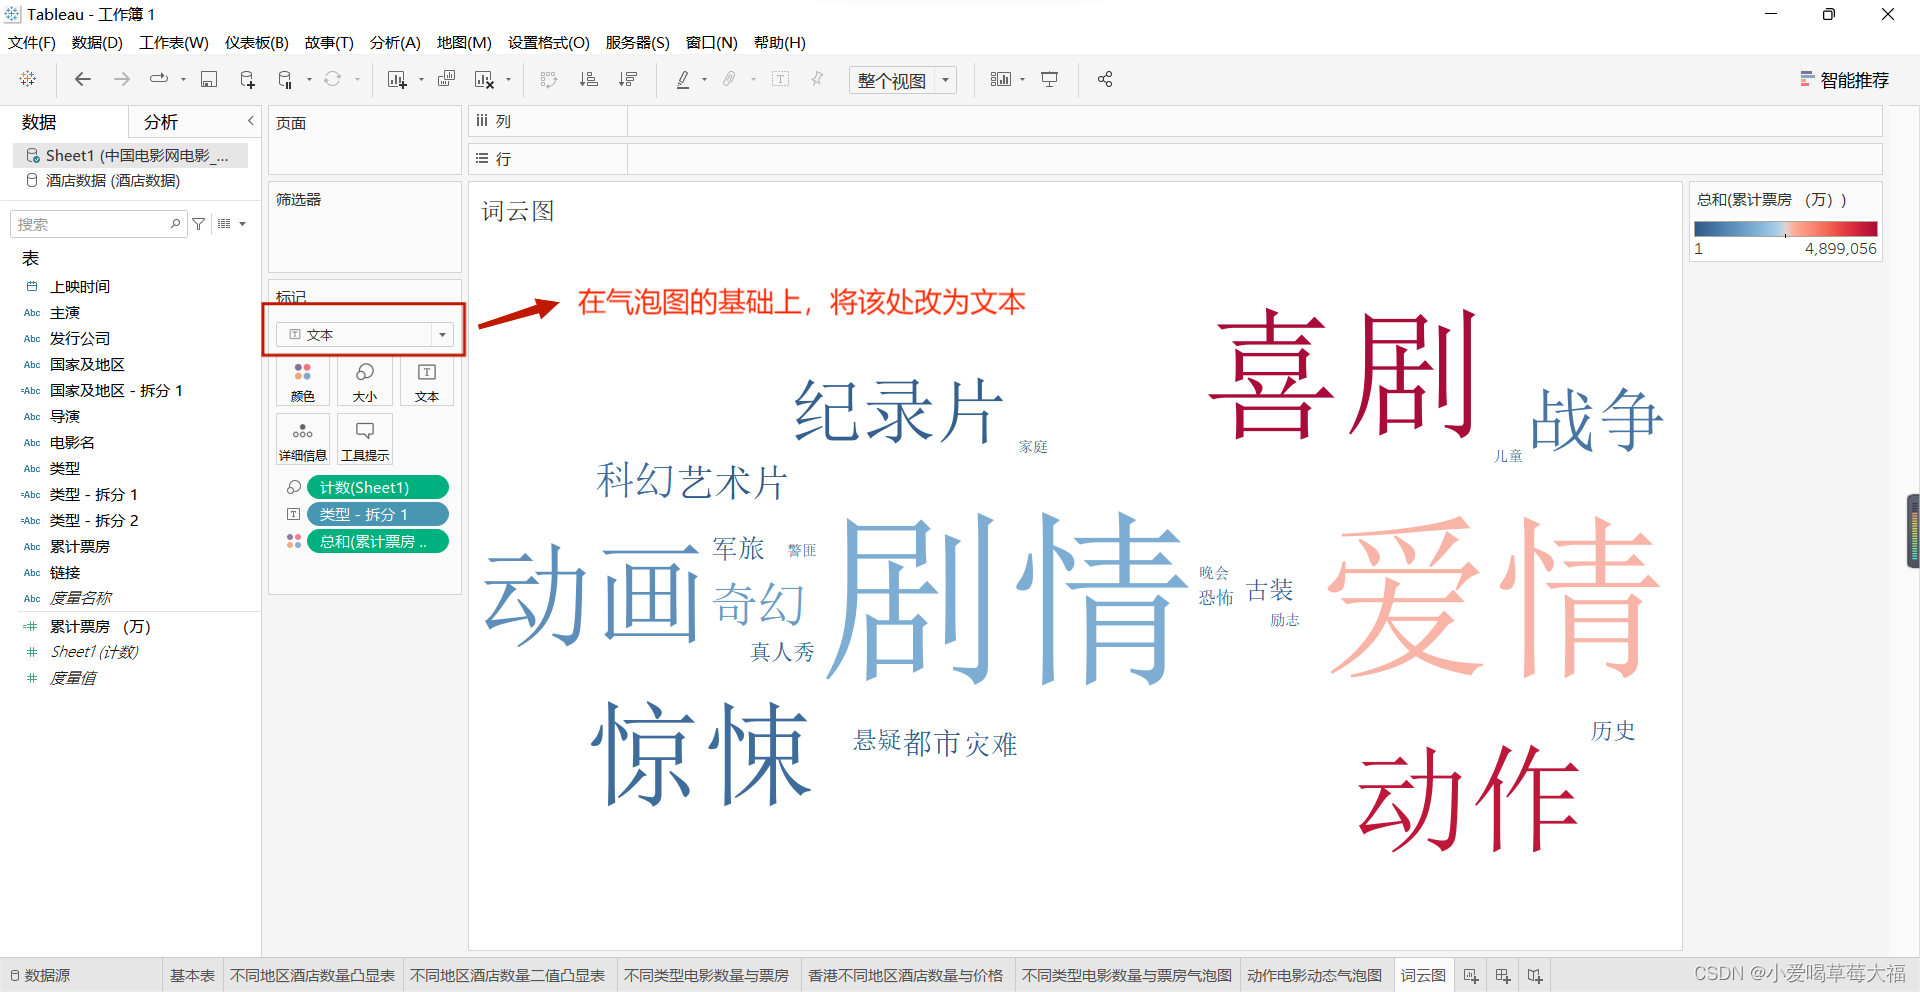Click the fix axes pin icon
The width and height of the screenshot is (1920, 992).
[817, 79]
